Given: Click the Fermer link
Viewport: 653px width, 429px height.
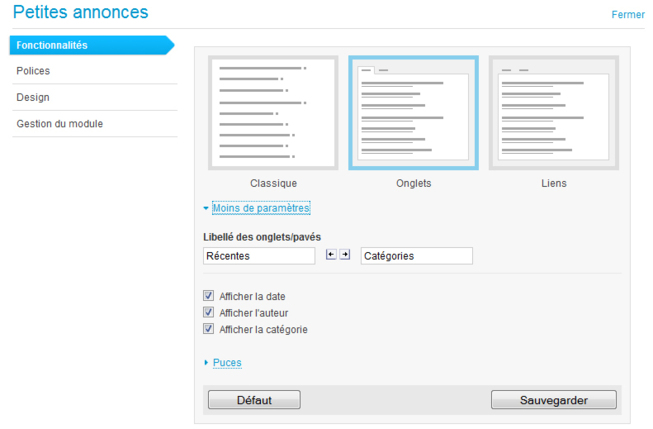Looking at the screenshot, I should 628,14.
